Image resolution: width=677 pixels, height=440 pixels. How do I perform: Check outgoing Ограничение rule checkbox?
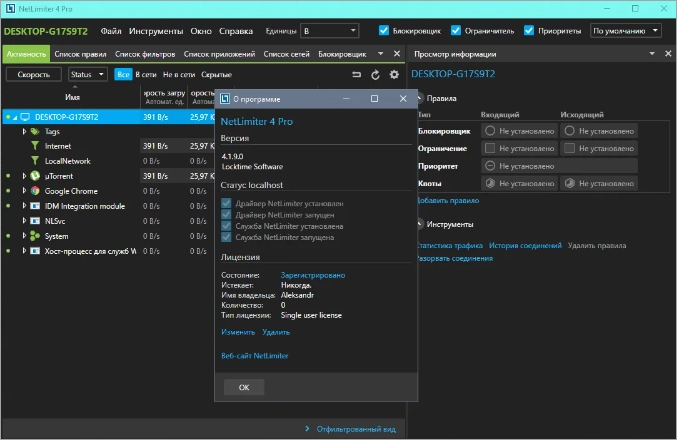tap(569, 148)
